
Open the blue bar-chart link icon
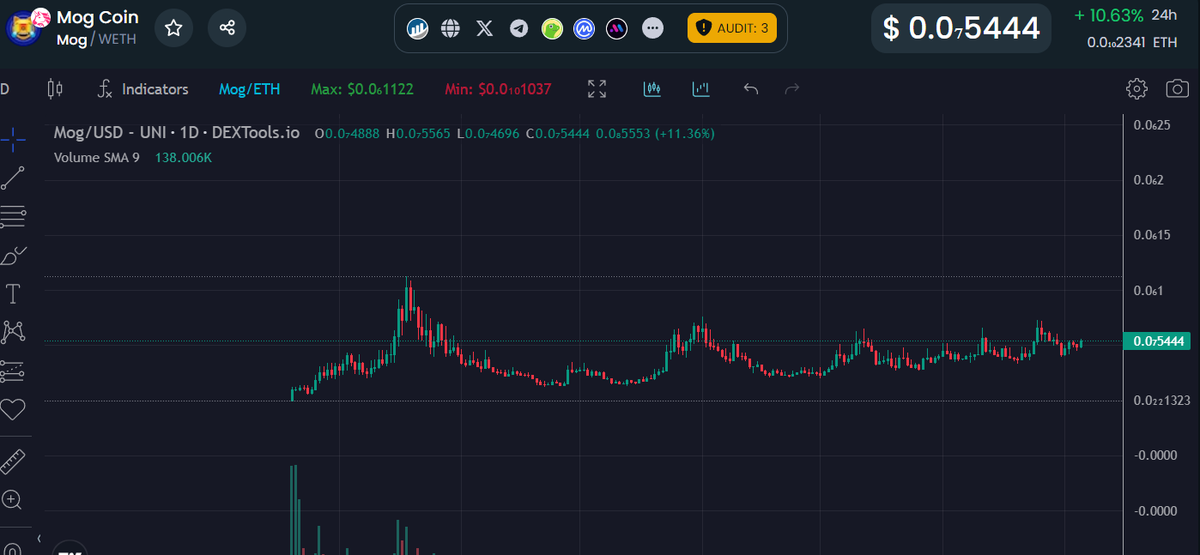click(418, 28)
